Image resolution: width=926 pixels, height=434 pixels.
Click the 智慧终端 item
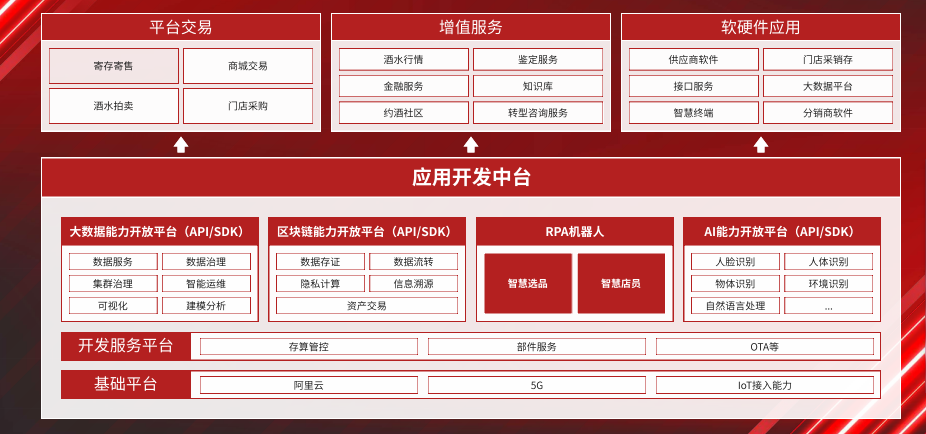tap(694, 113)
